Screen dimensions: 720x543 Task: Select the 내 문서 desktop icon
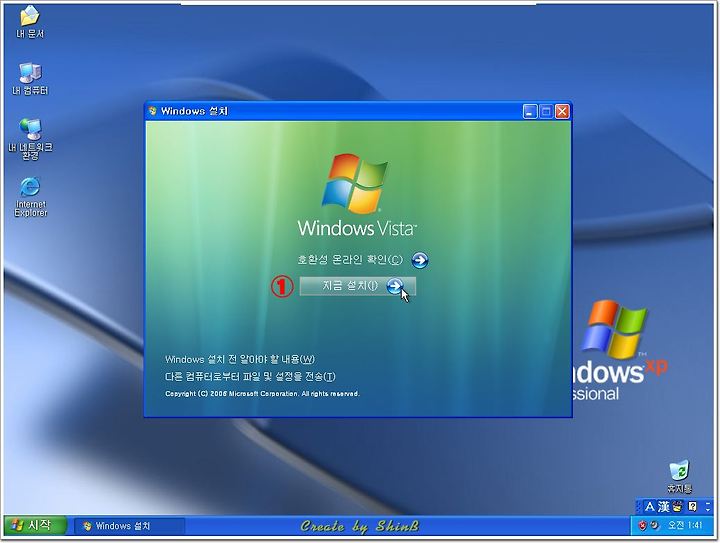click(30, 22)
